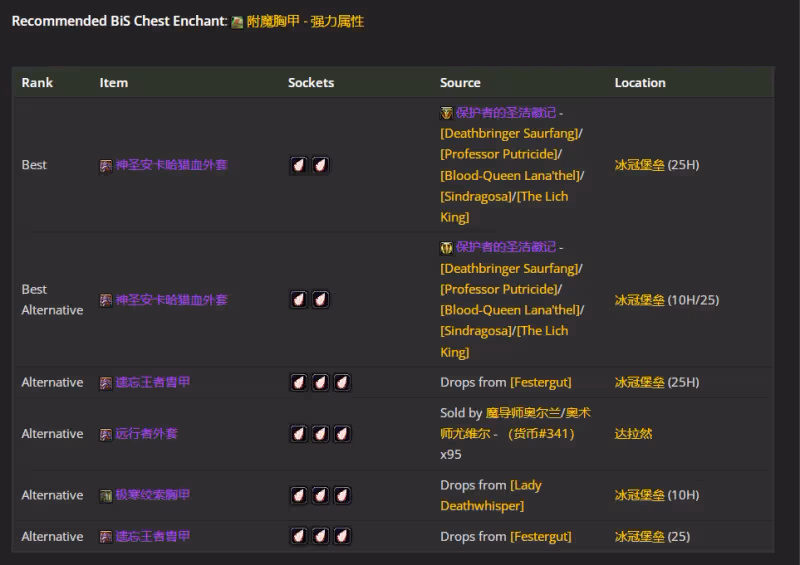Click [Festergut] link in the 25H row
The width and height of the screenshot is (800, 565).
(541, 382)
